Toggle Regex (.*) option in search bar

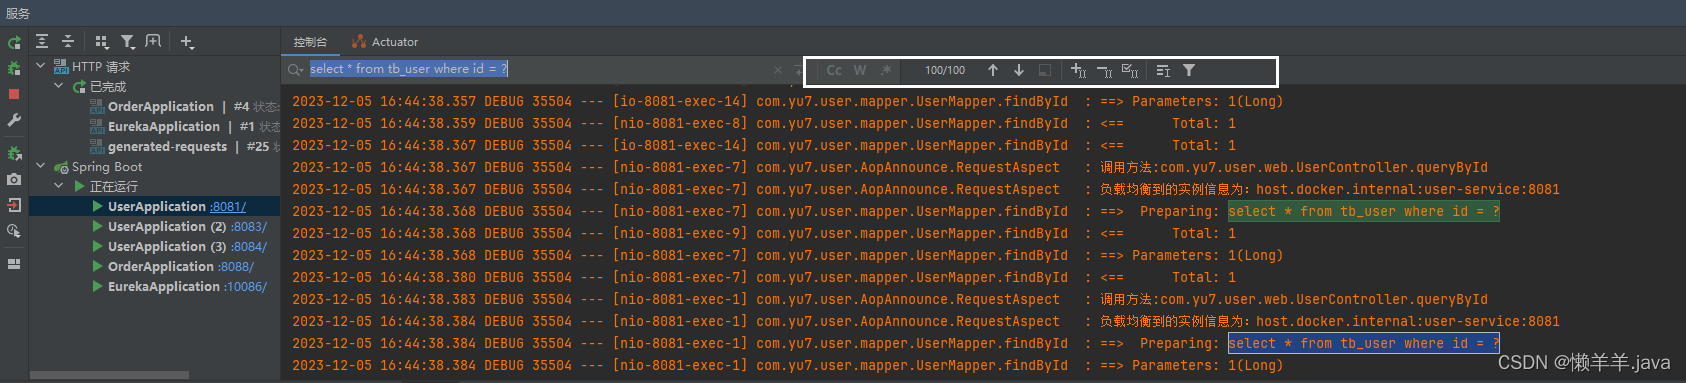pos(886,70)
